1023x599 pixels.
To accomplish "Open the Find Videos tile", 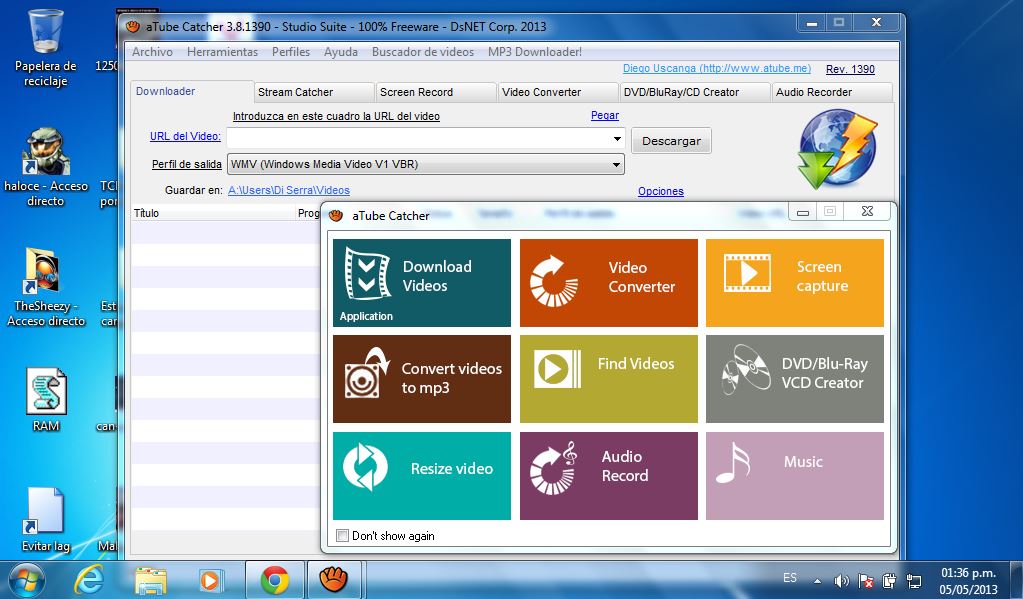I will tap(609, 379).
